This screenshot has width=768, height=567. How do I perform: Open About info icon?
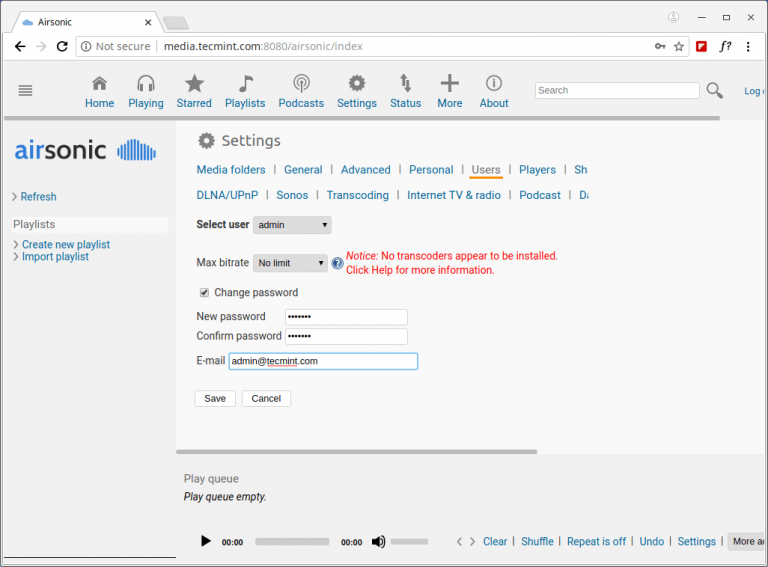[494, 83]
